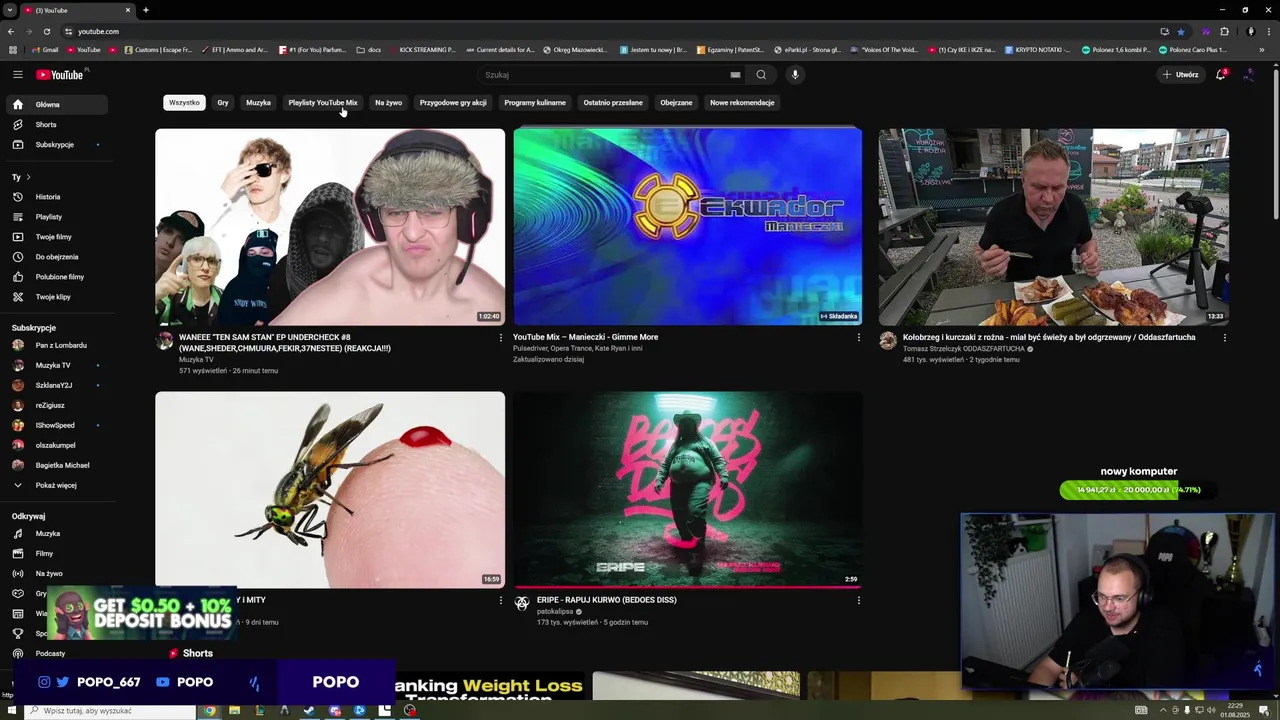Image resolution: width=1280 pixels, height=720 pixels.
Task: Reload page with browser refresh button
Action: (x=46, y=31)
